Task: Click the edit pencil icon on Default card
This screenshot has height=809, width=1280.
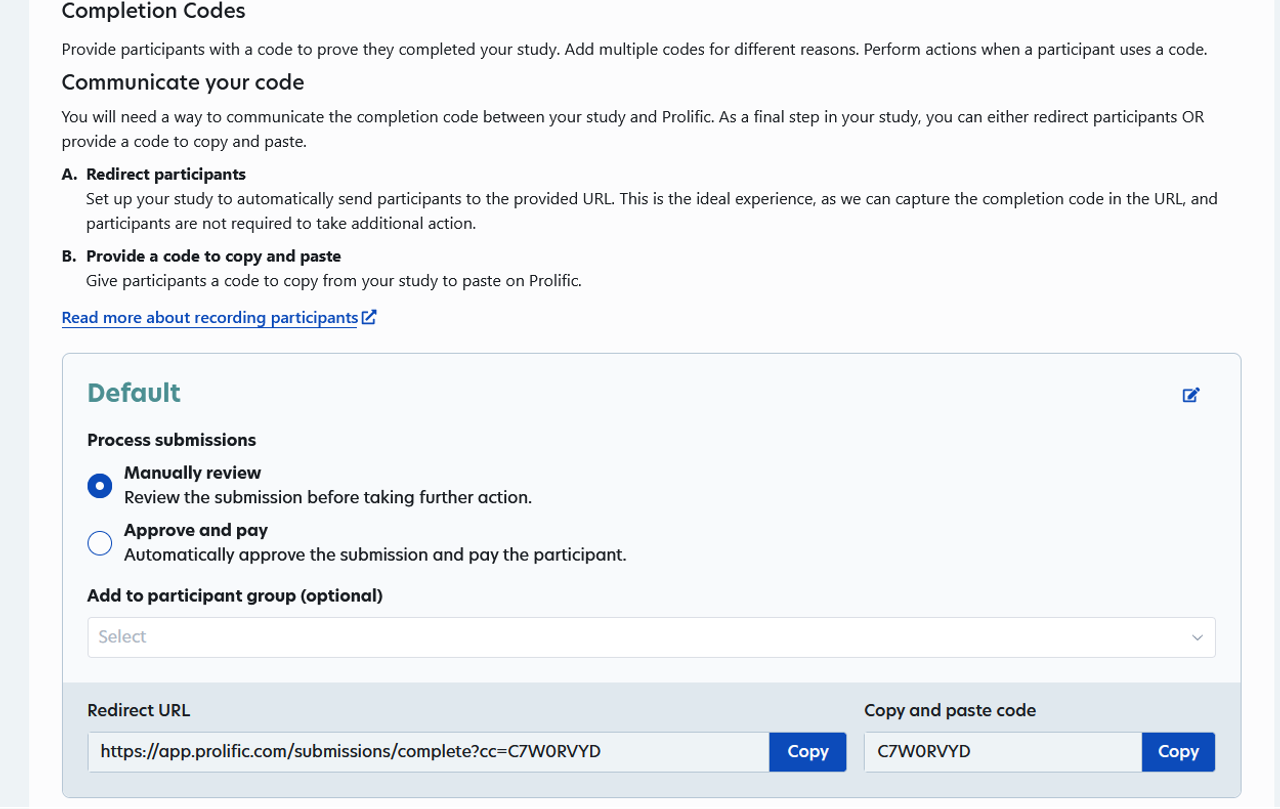Action: tap(1190, 395)
